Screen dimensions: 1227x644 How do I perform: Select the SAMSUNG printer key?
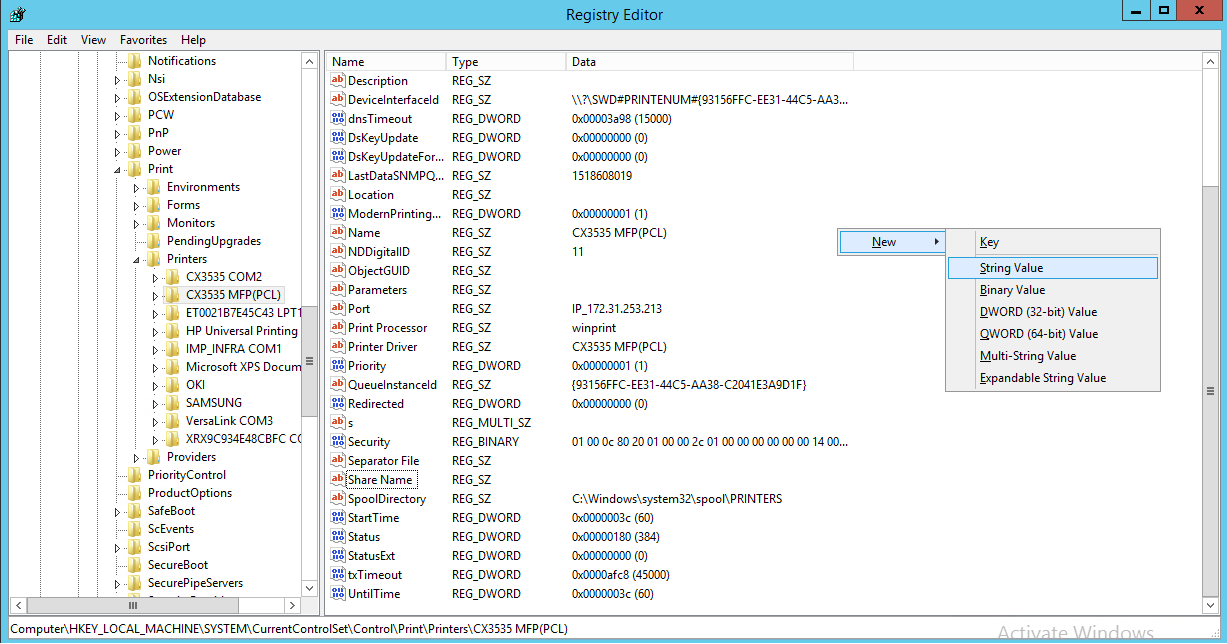213,403
